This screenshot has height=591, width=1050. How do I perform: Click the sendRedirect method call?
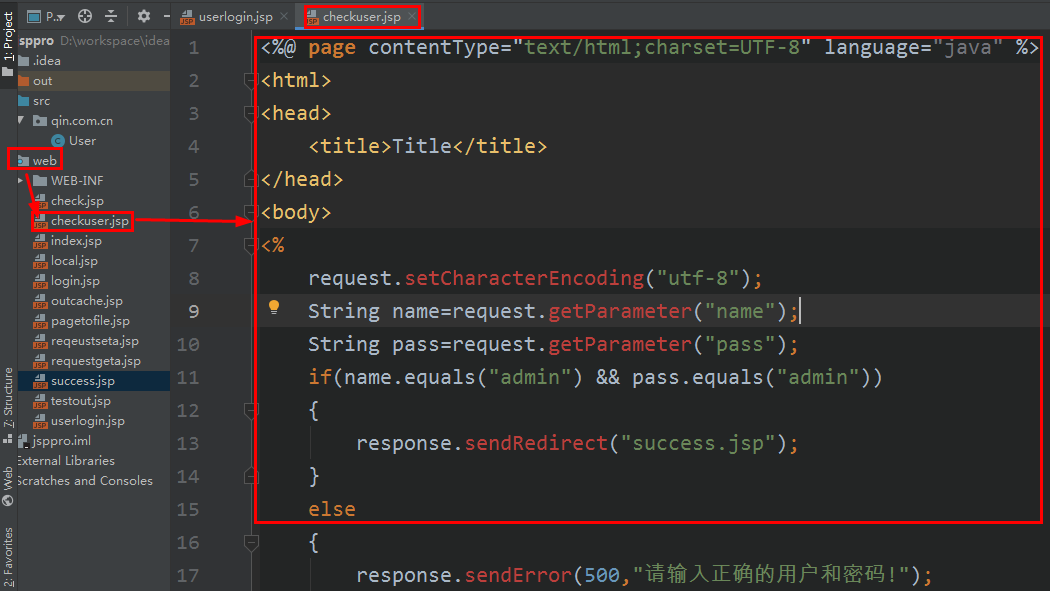point(536,444)
